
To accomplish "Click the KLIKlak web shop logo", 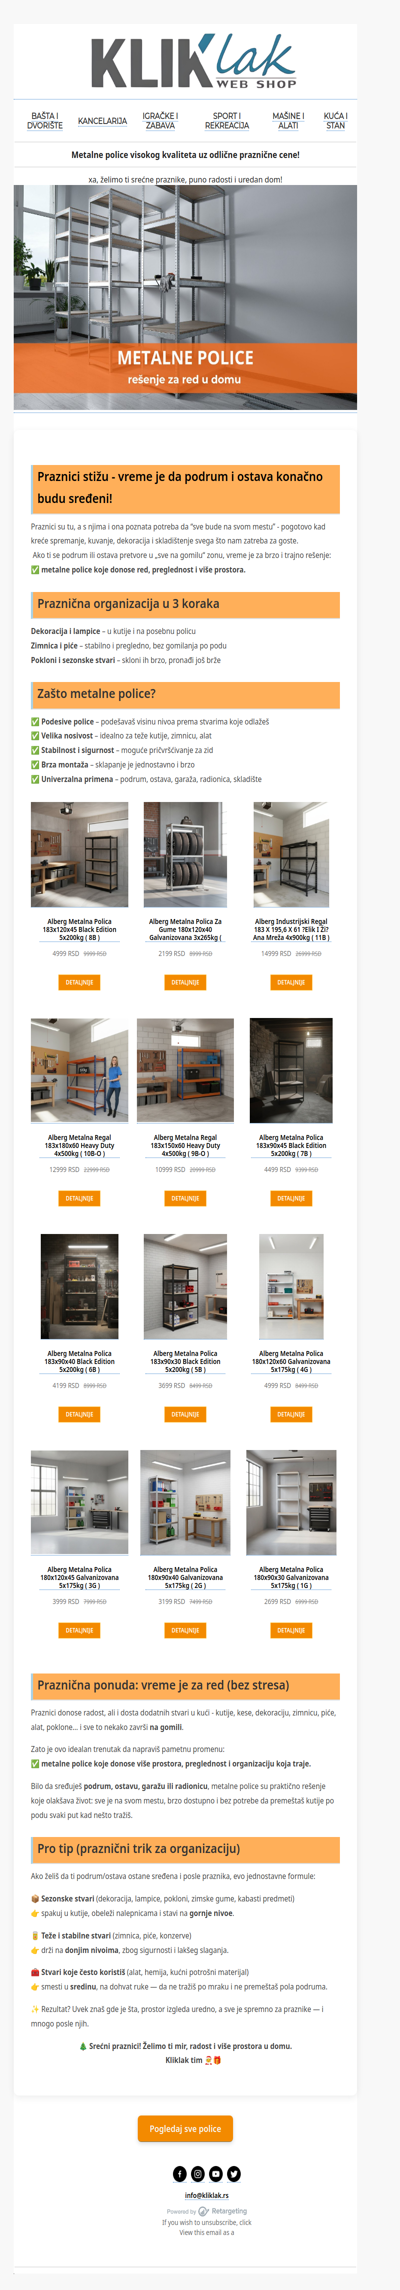I will 194,62.
